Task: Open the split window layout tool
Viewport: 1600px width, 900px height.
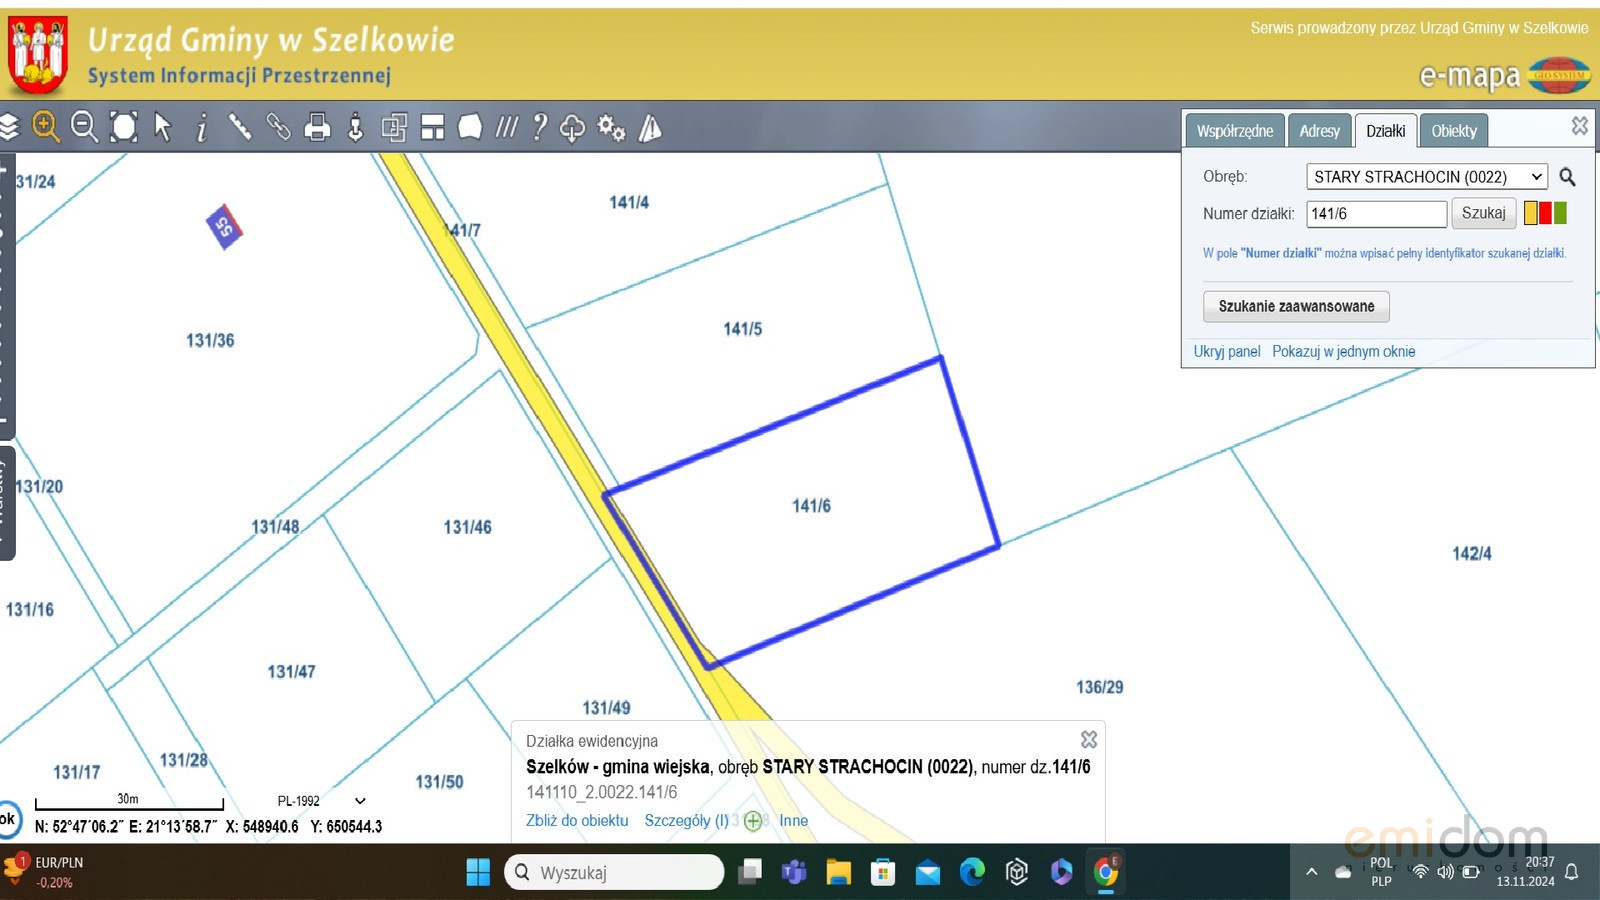Action: (x=432, y=127)
